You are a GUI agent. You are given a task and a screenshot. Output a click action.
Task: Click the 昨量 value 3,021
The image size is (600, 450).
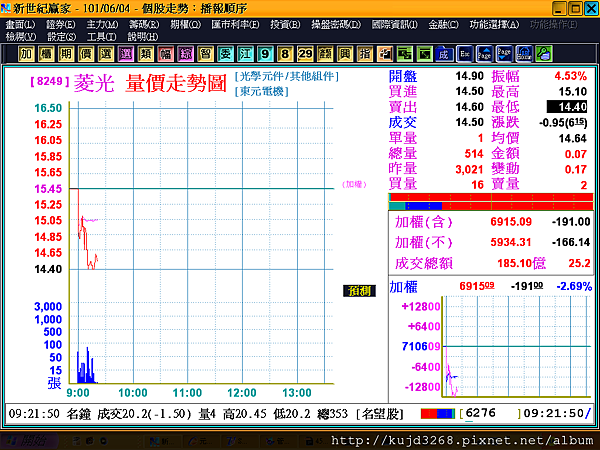point(470,169)
